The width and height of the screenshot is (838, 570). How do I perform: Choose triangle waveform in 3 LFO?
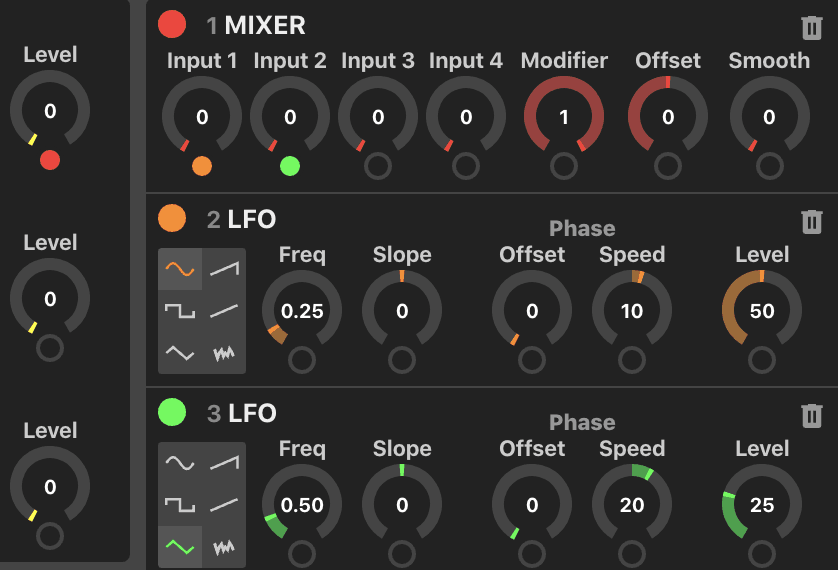180,547
